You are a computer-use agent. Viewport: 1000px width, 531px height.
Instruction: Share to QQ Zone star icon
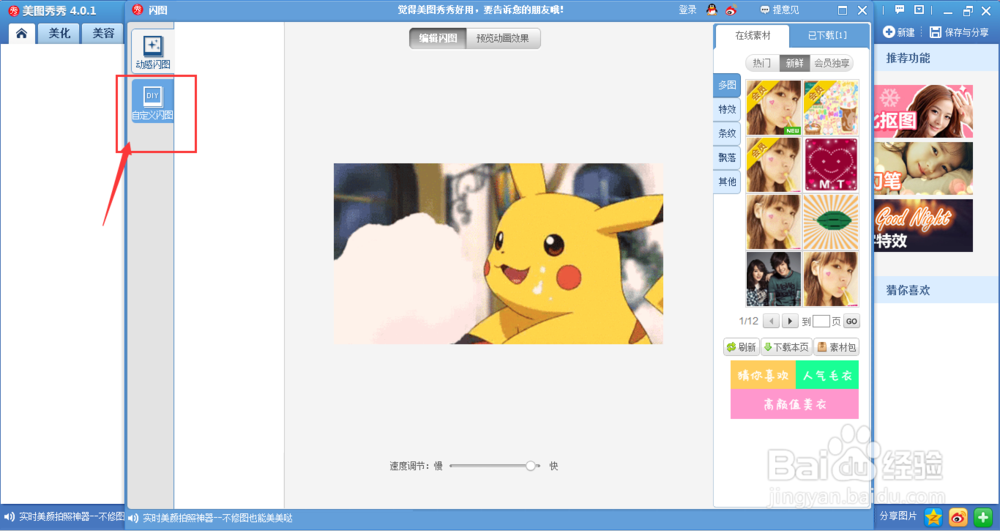[933, 517]
